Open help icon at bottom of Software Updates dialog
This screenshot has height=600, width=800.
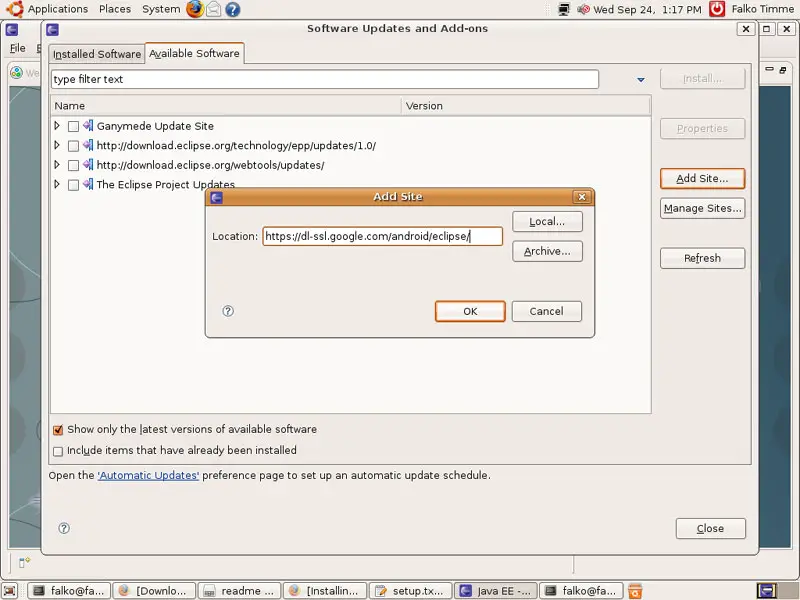pos(64,528)
